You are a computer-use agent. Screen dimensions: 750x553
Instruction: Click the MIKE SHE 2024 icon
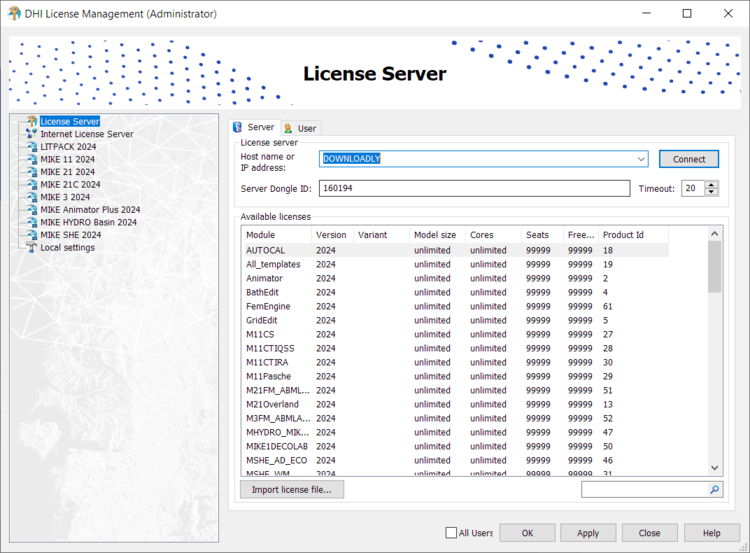[x=32, y=235]
